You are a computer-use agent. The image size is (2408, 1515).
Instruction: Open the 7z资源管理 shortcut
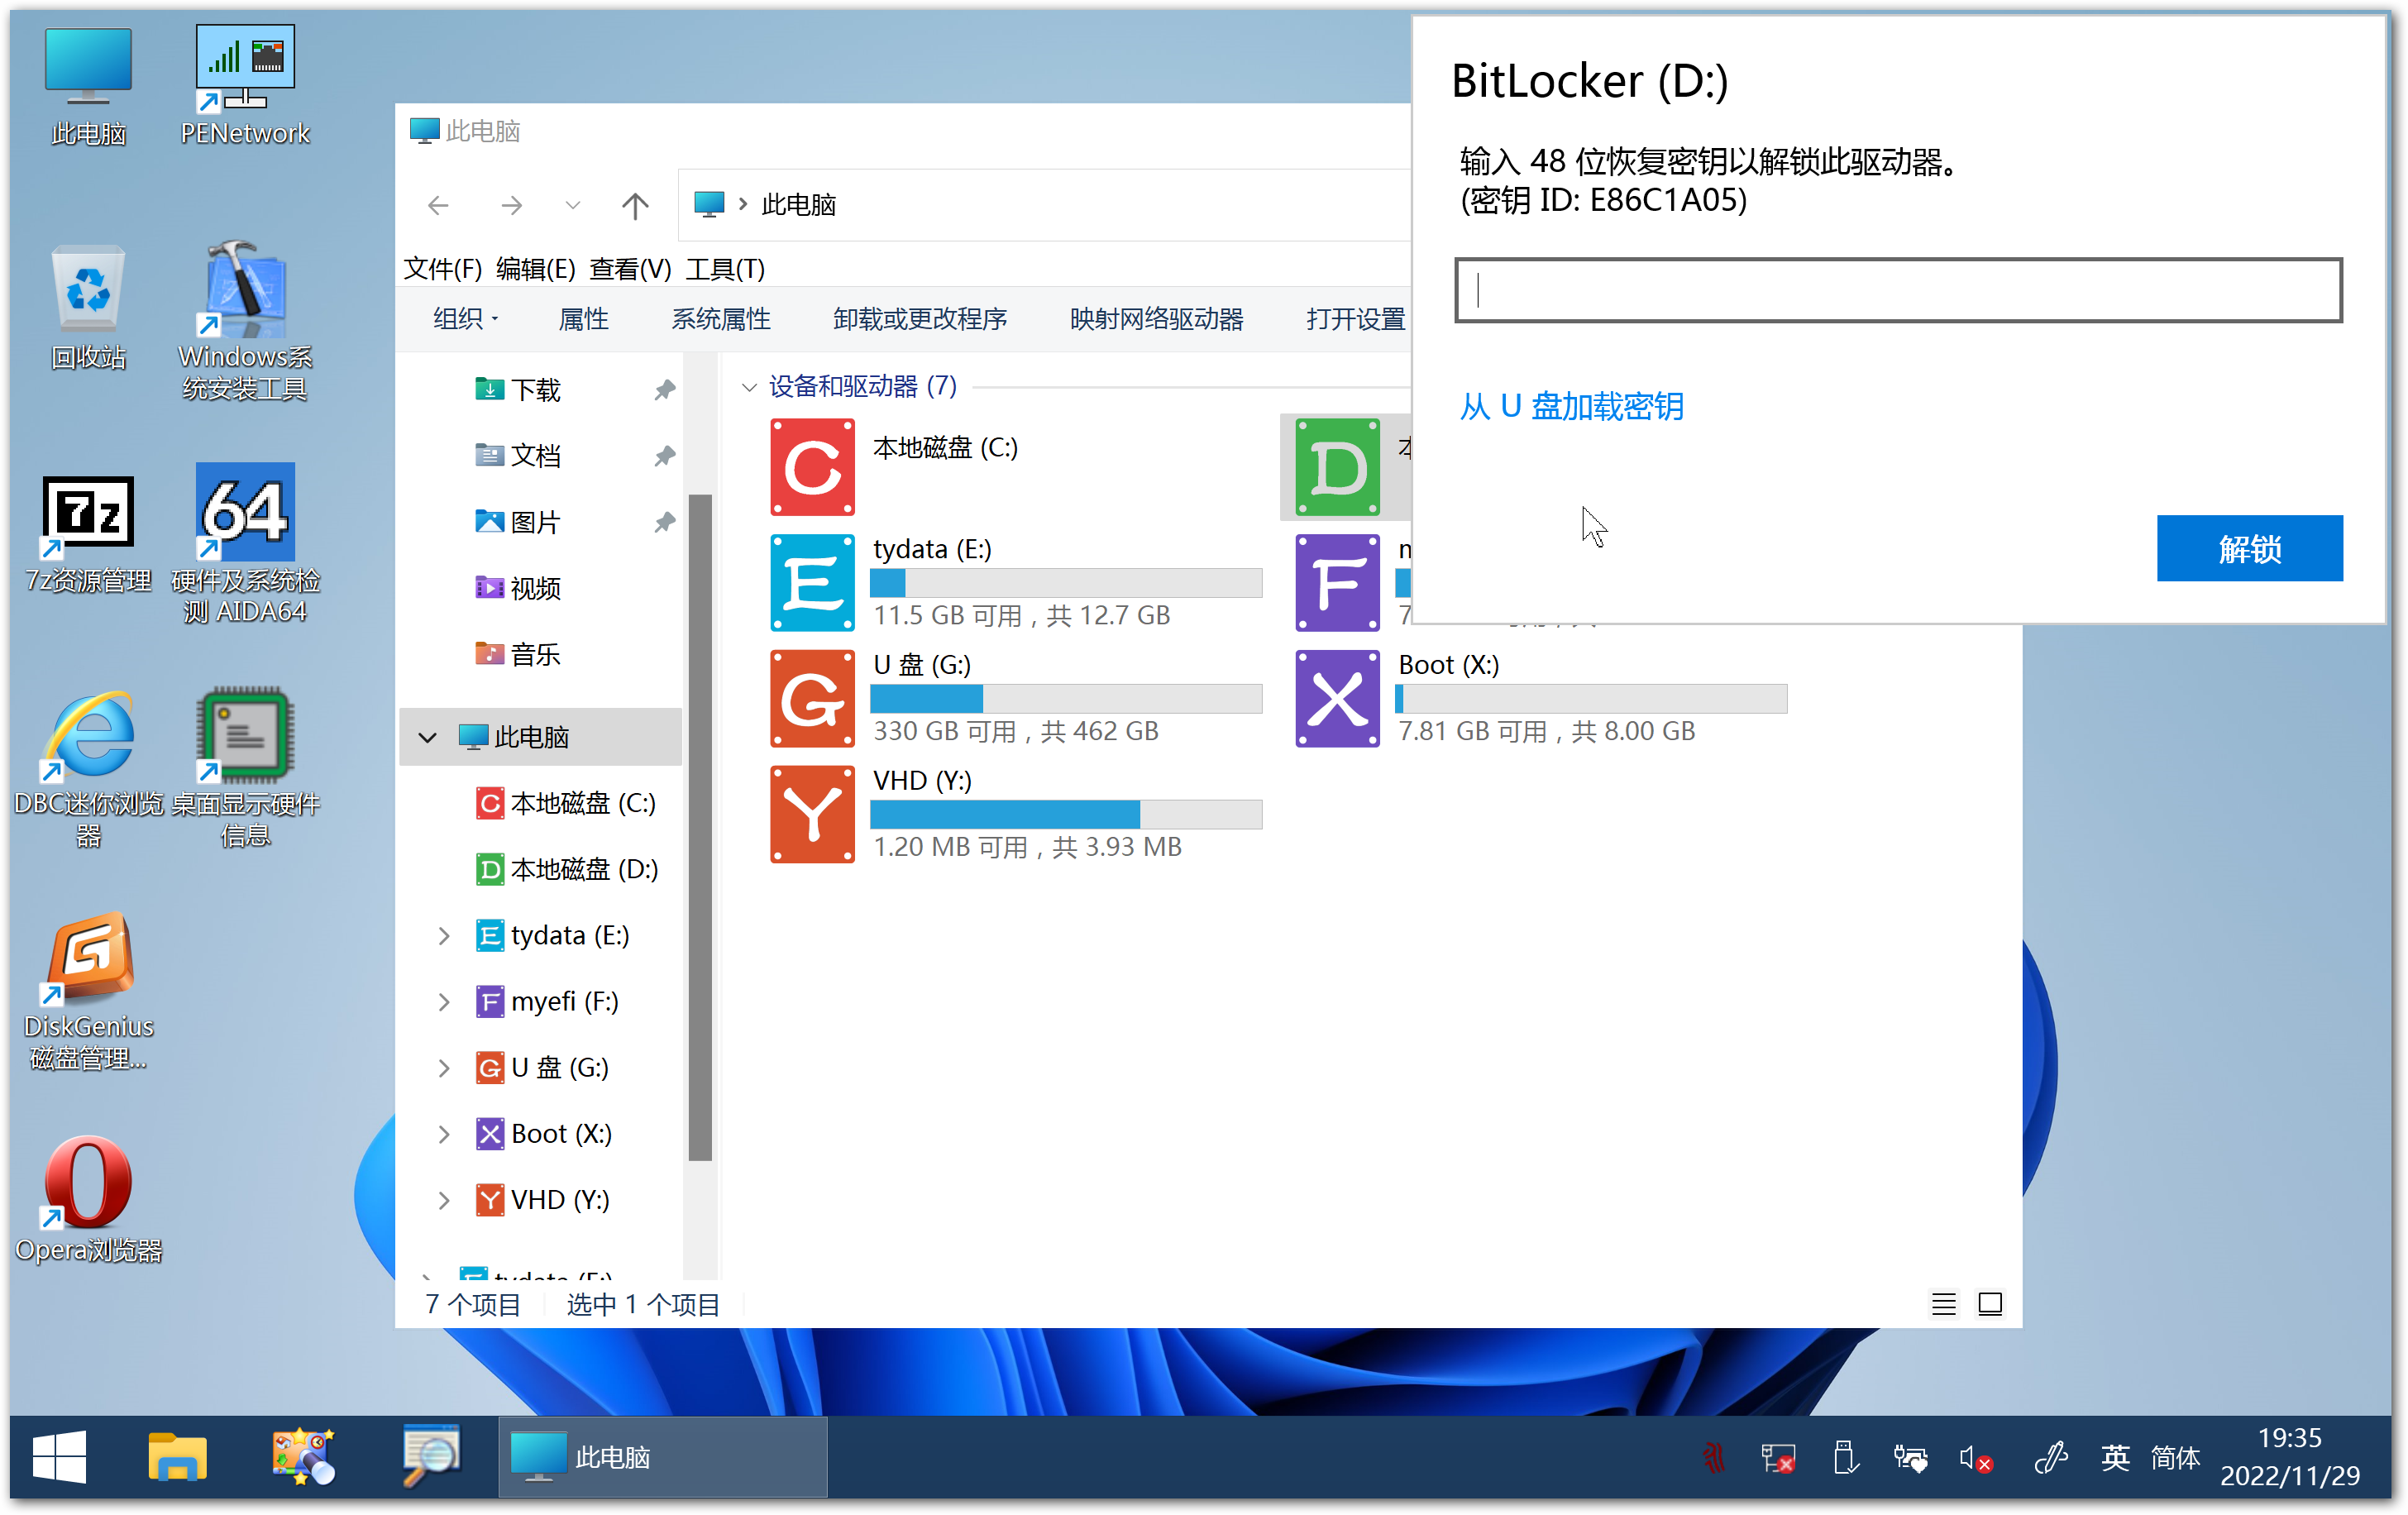(x=88, y=535)
